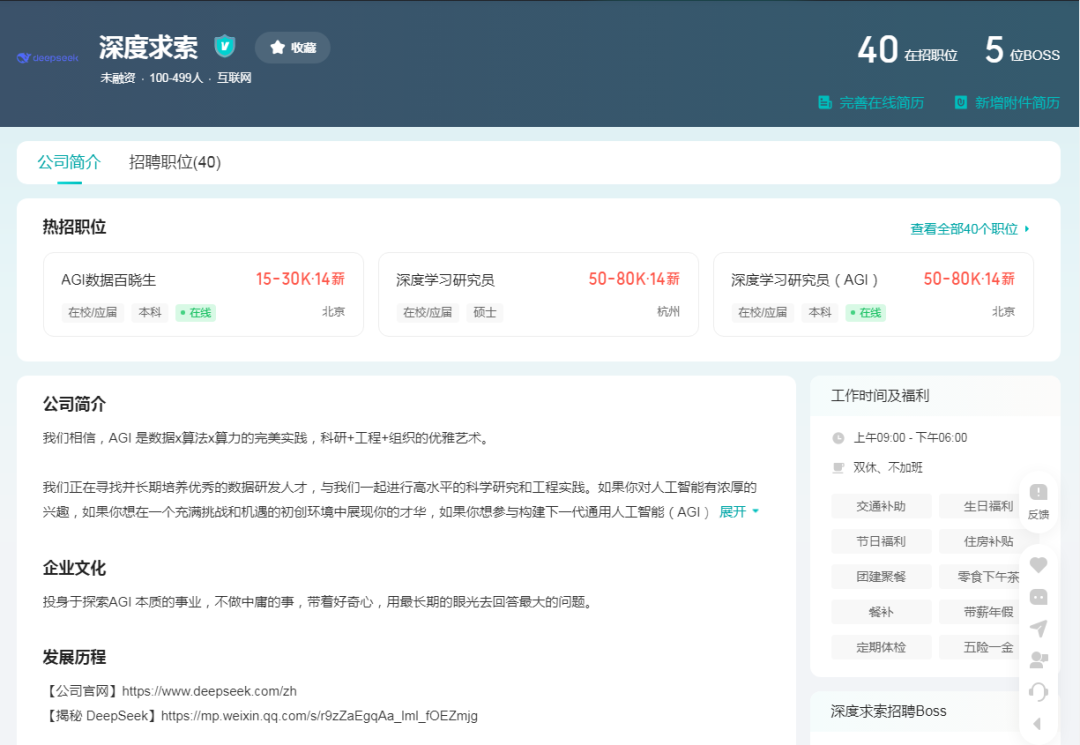
Task: Click 住房补贴 benefit tag
Action: [x=988, y=541]
